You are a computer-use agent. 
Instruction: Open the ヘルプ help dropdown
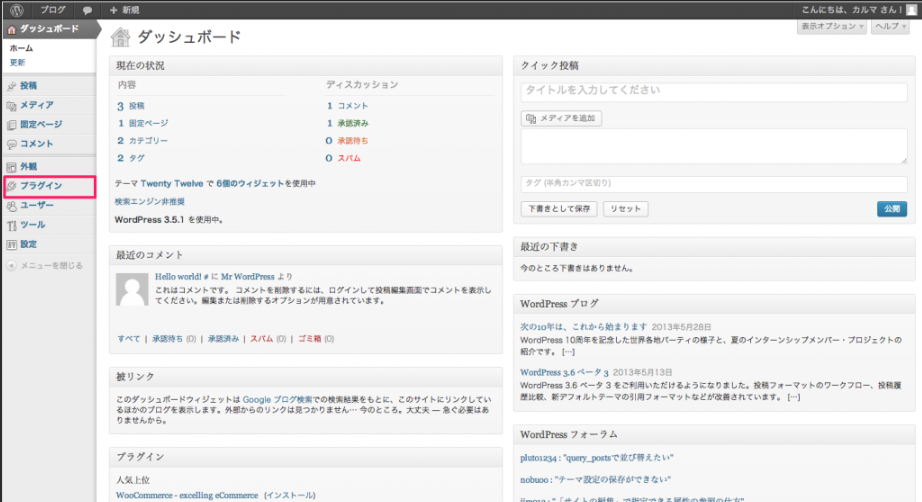890,26
